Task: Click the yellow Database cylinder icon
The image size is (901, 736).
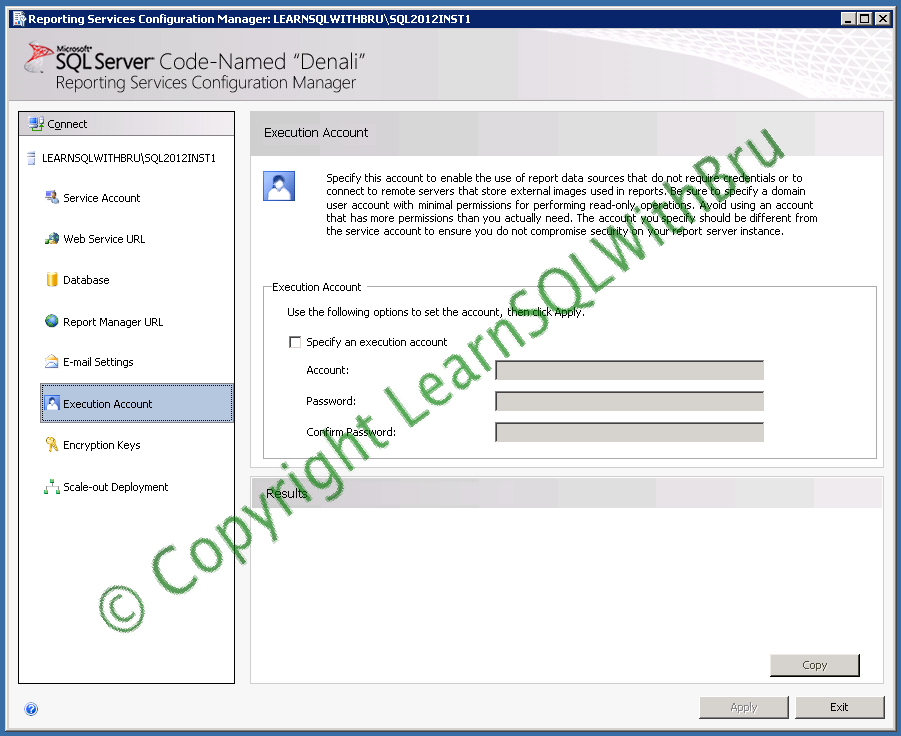Action: coord(52,279)
